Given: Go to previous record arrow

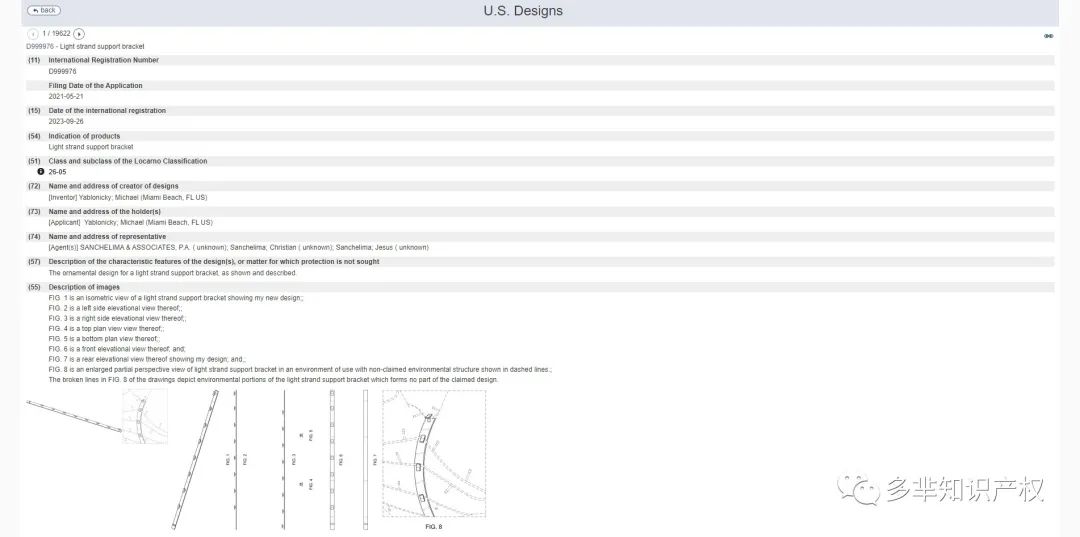Looking at the screenshot, I should pos(32,34).
